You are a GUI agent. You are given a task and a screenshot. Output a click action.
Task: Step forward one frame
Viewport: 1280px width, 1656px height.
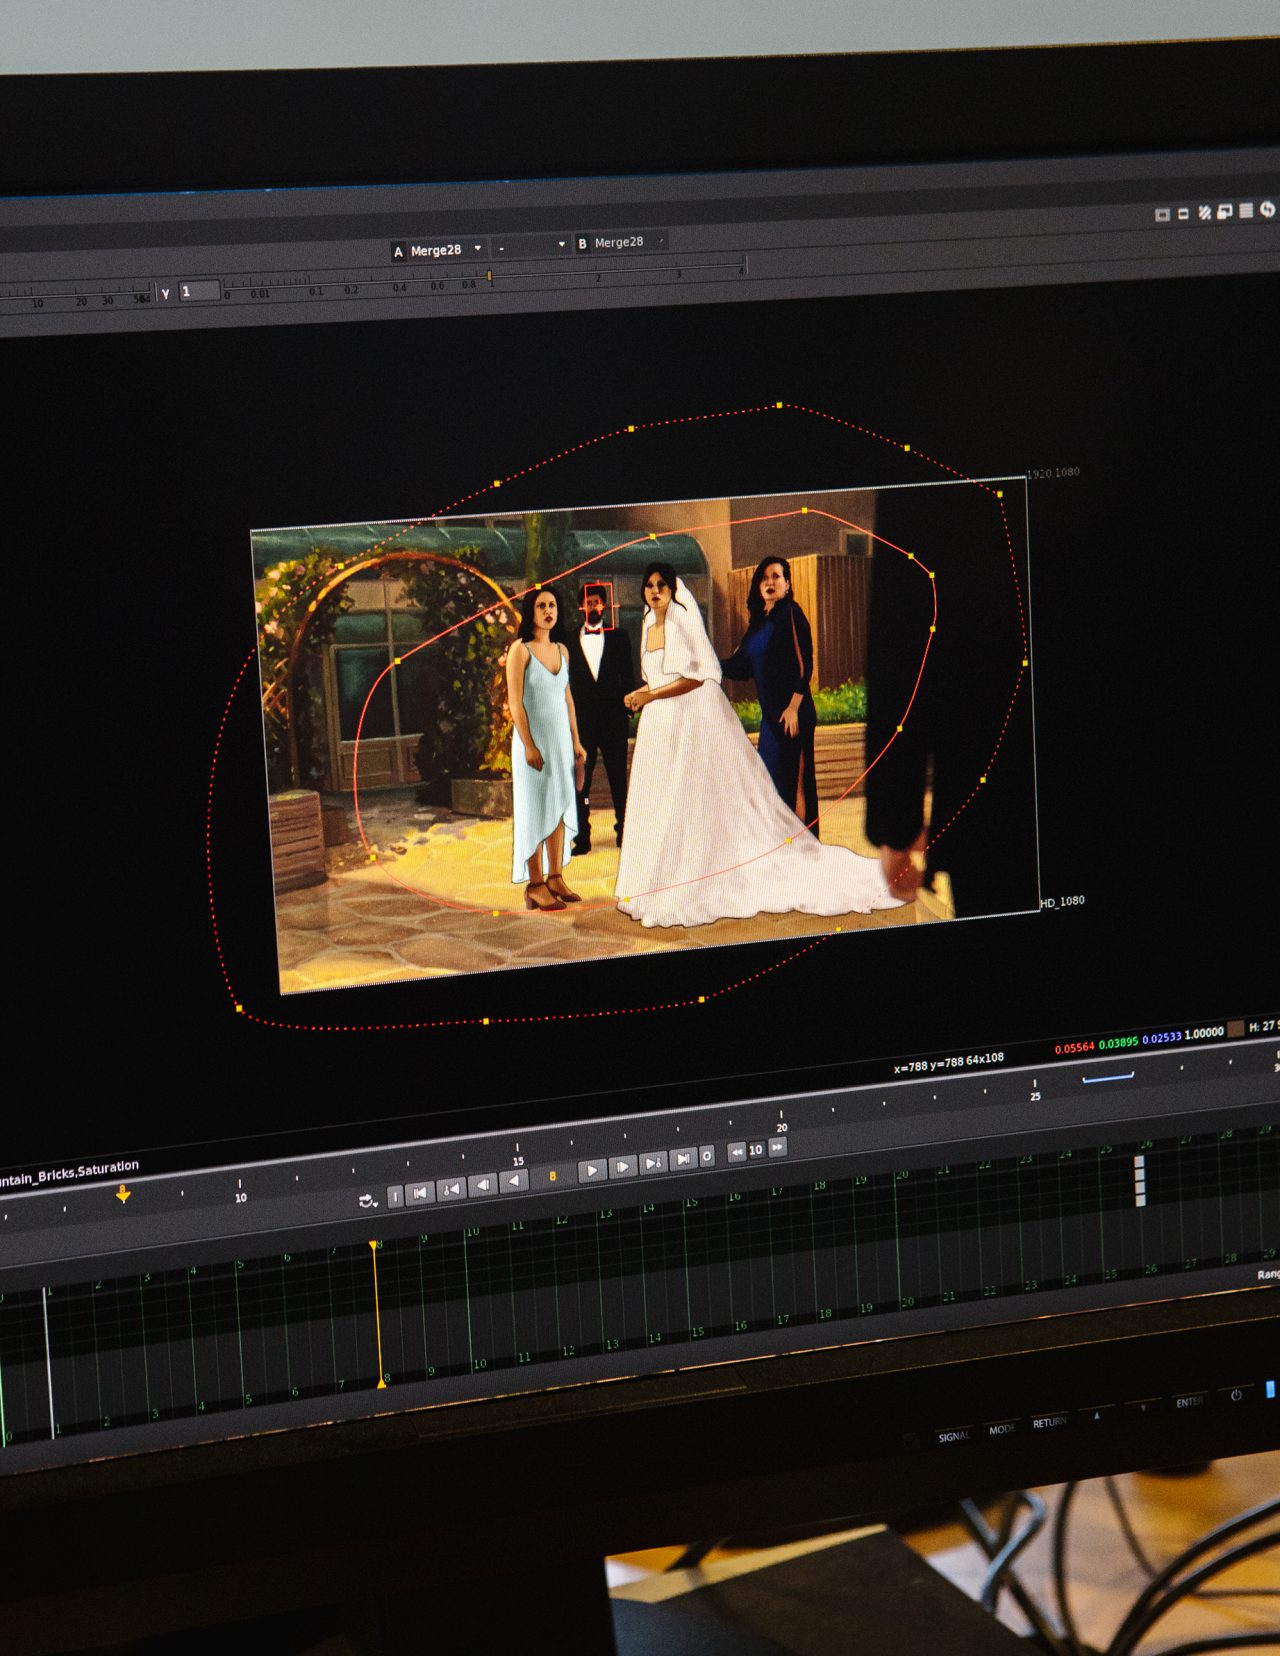pos(623,1166)
